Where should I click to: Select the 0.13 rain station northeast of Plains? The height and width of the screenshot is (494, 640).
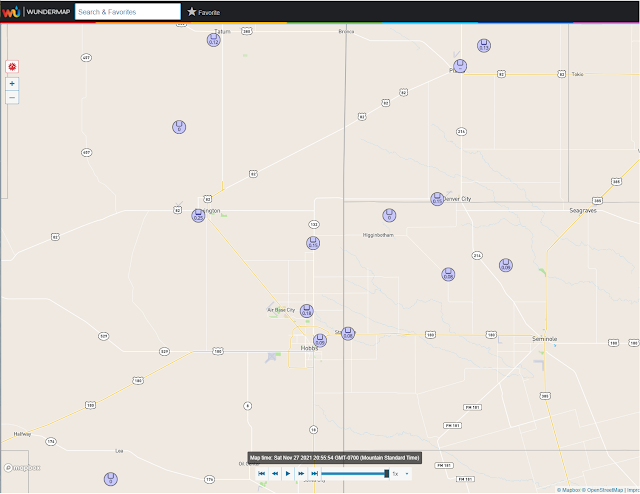click(484, 46)
